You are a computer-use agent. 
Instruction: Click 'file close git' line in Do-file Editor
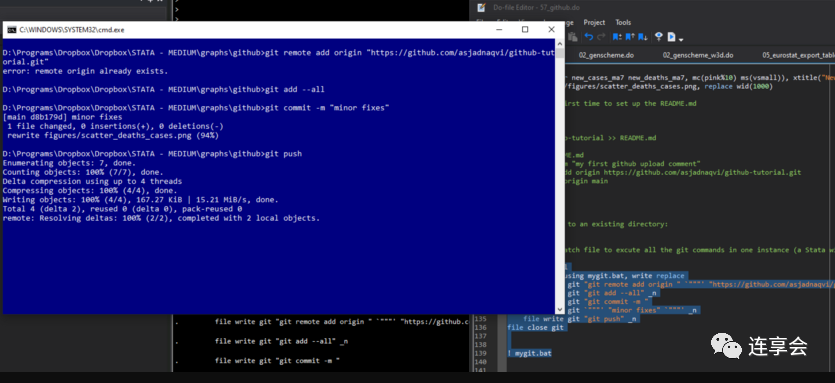pos(535,328)
